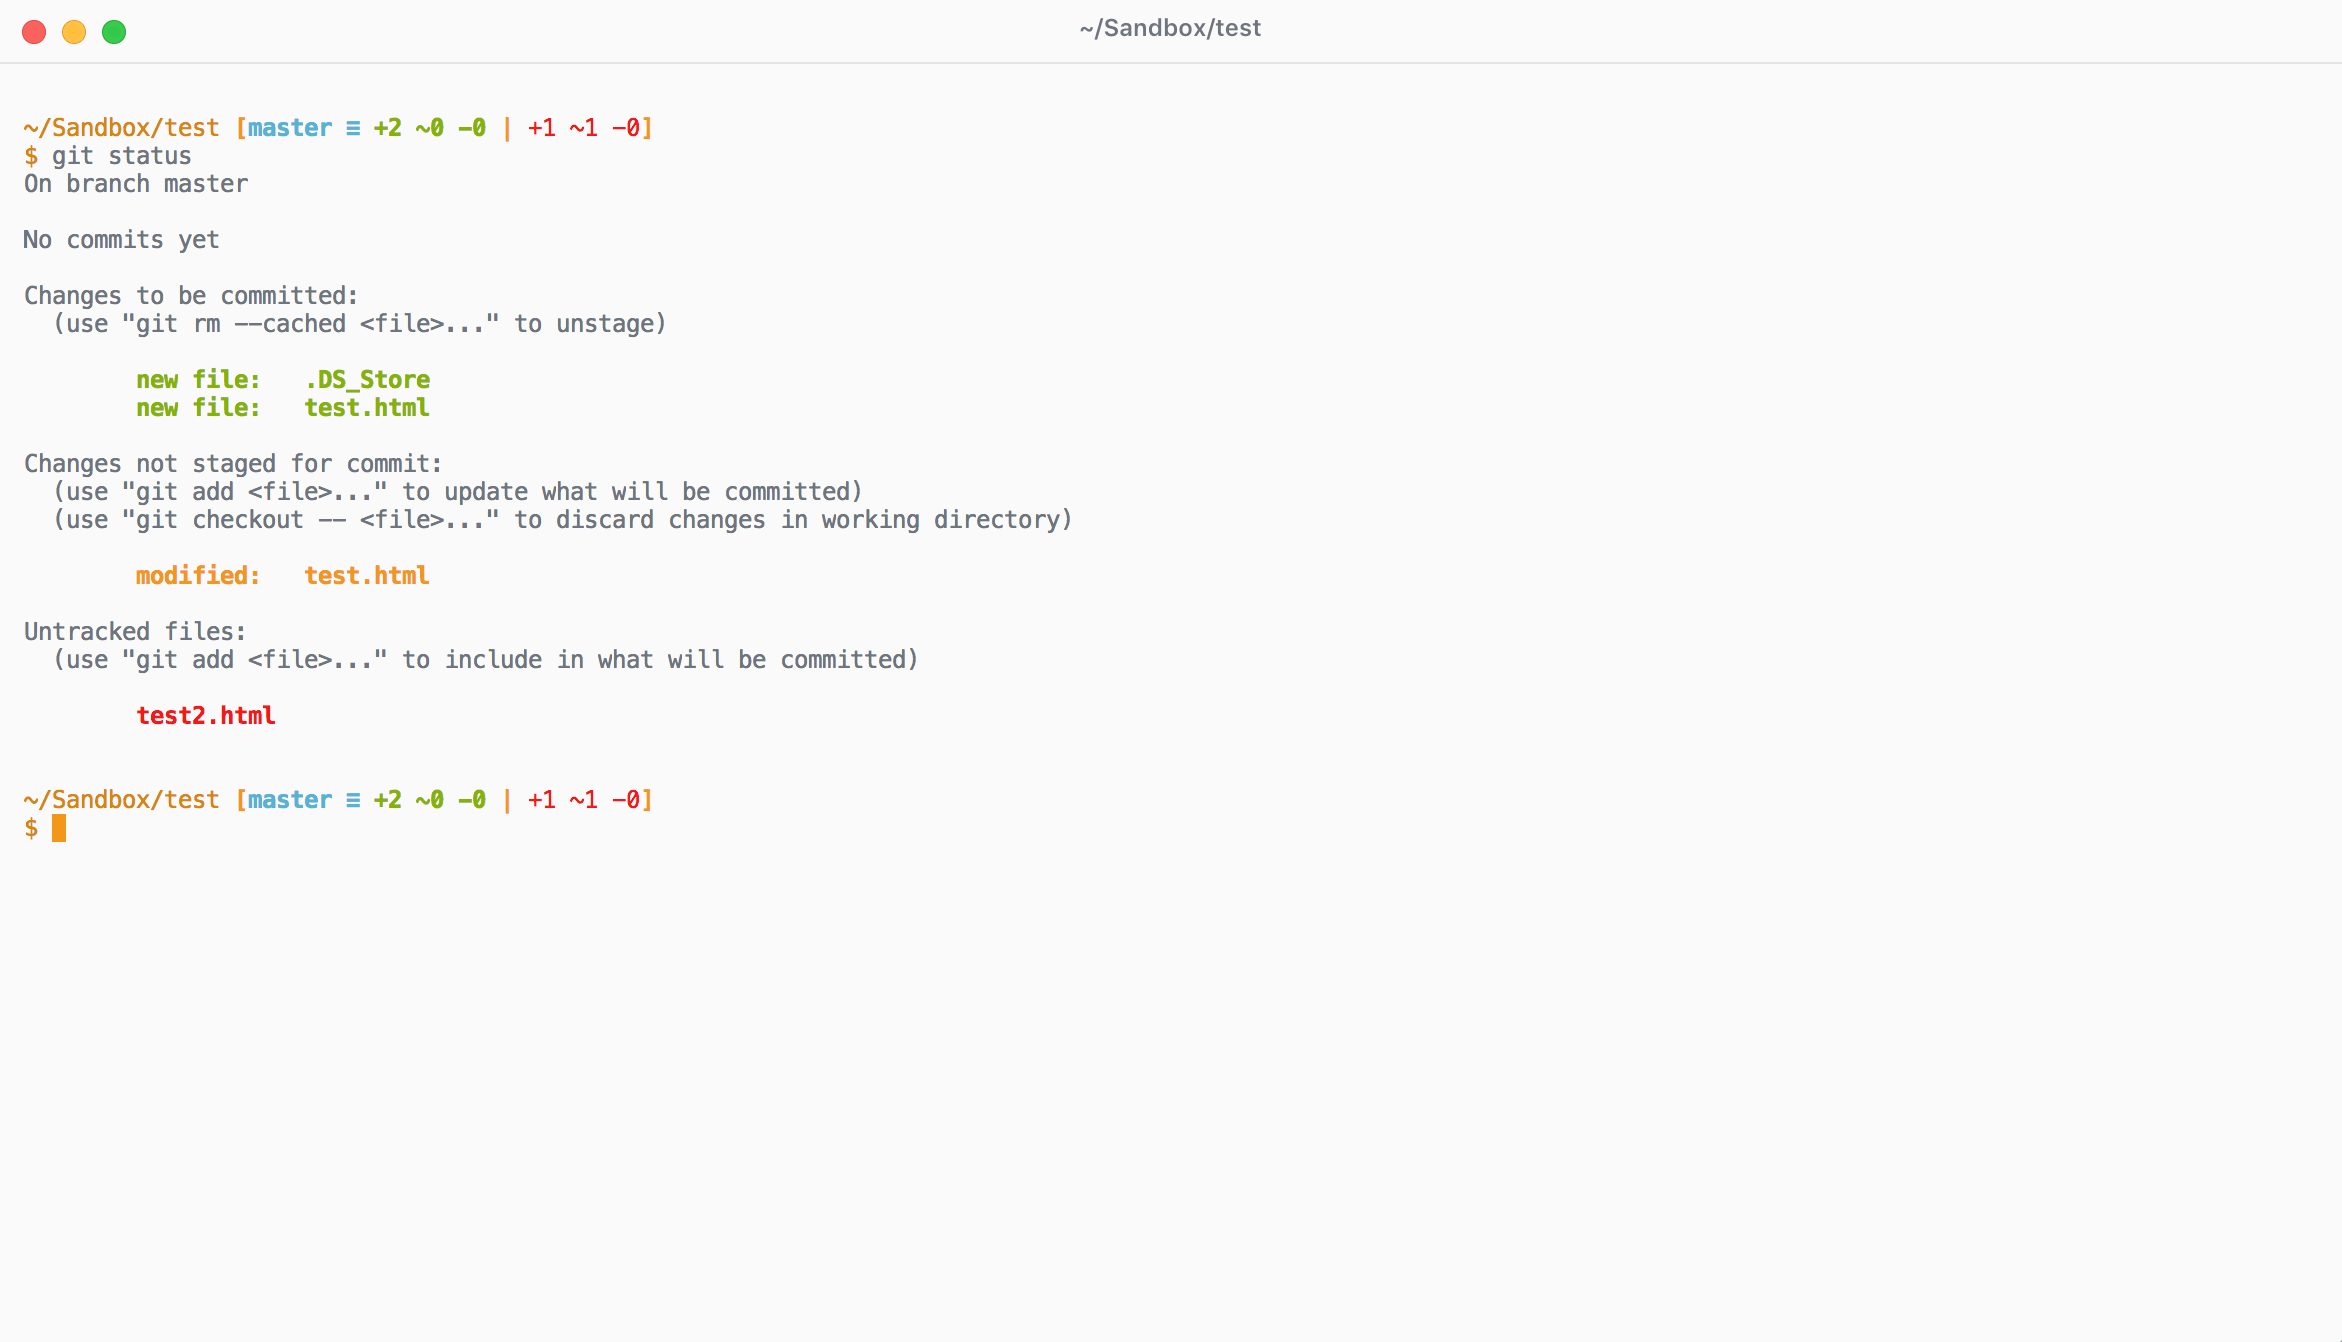The height and width of the screenshot is (1342, 2342).
Task: Click 'master' in the bottom prompt line
Action: [290, 800]
